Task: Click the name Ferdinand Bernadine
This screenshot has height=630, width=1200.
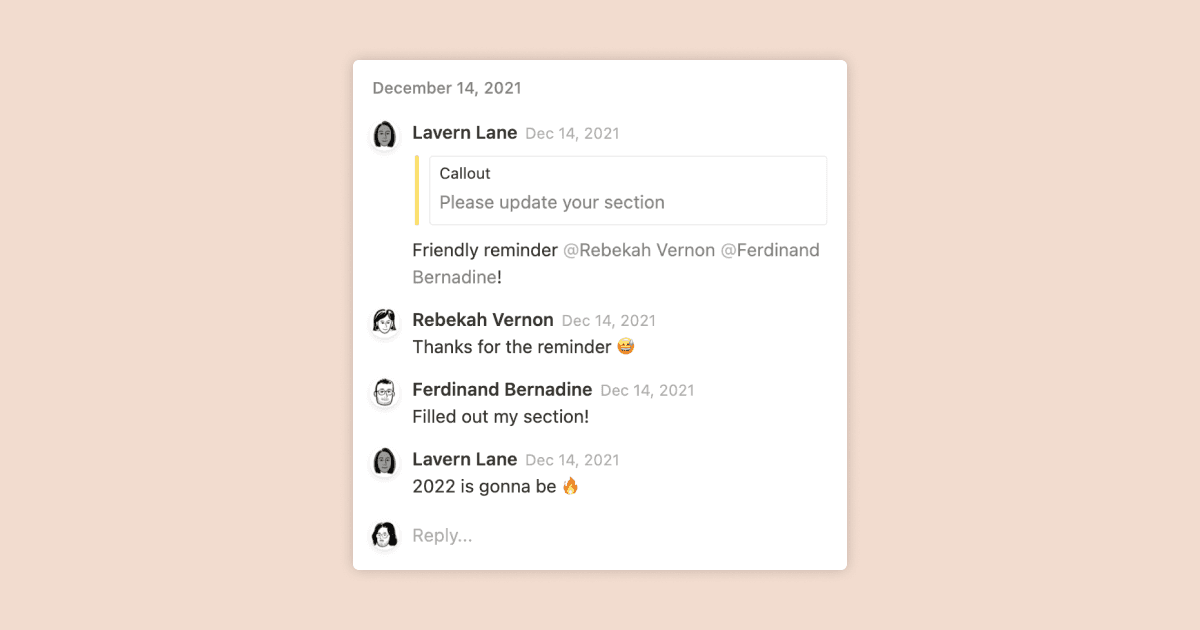Action: (x=502, y=389)
